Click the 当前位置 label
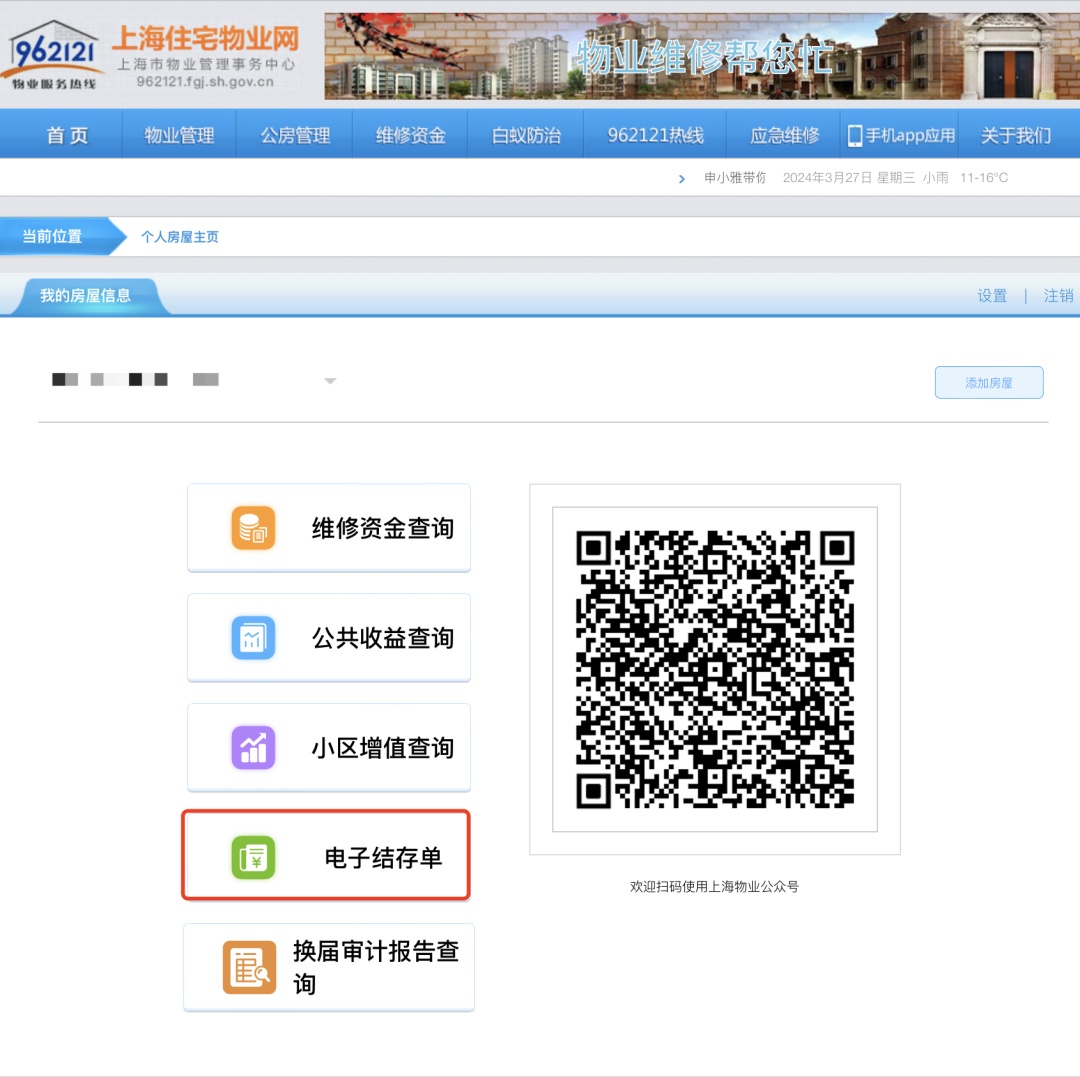The height and width of the screenshot is (1077, 1080). point(52,236)
